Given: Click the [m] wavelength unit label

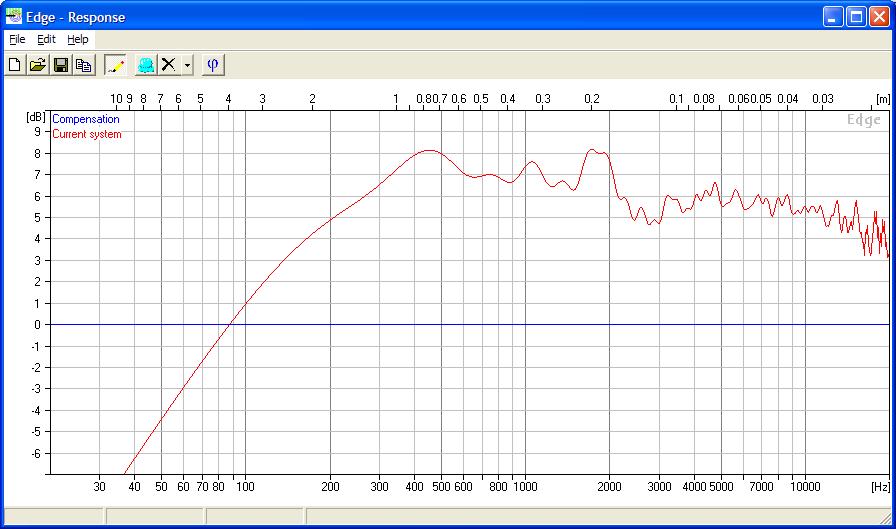Looking at the screenshot, I should (883, 99).
